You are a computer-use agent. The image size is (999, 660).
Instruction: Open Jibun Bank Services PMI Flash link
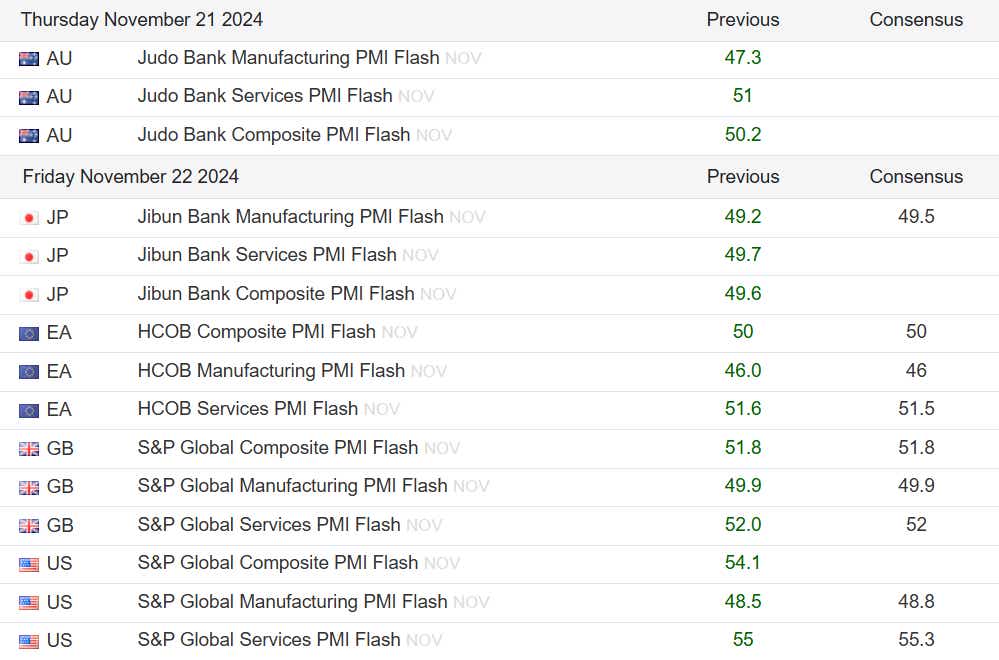(267, 255)
